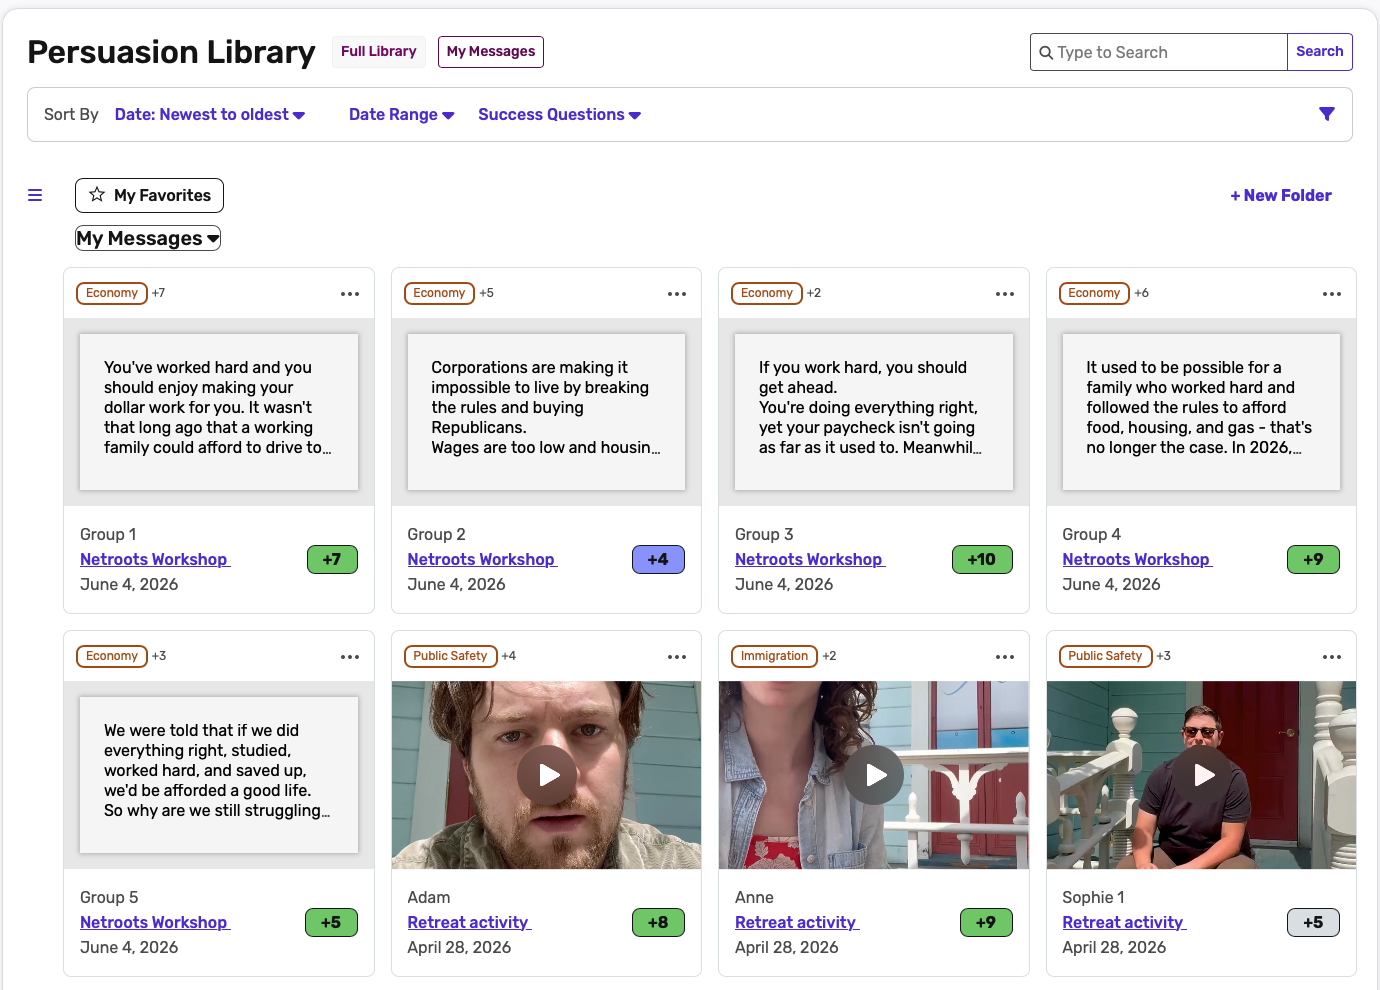
Task: Open Retreat activity link for Anne
Action: [x=797, y=923]
